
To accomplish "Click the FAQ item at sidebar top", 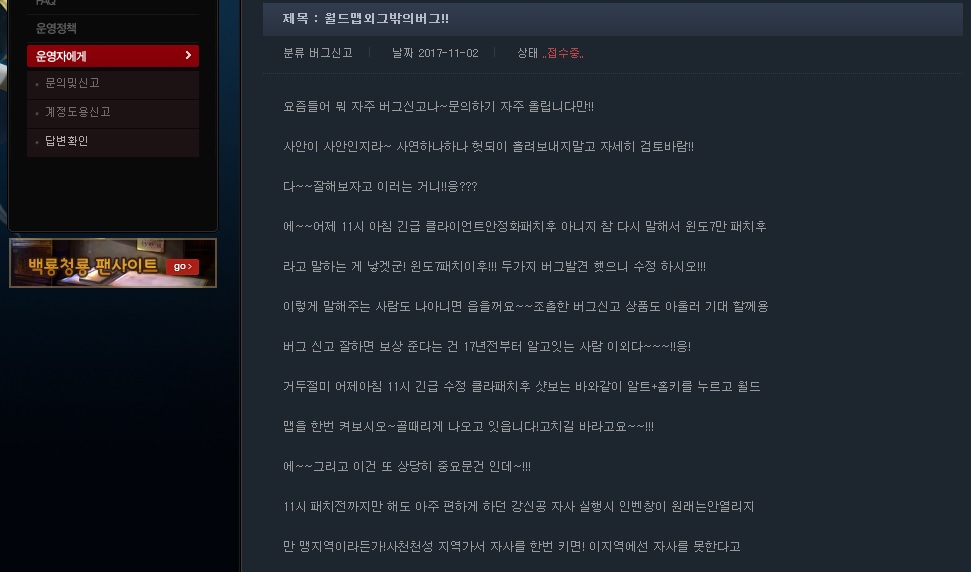I will click(x=45, y=2).
